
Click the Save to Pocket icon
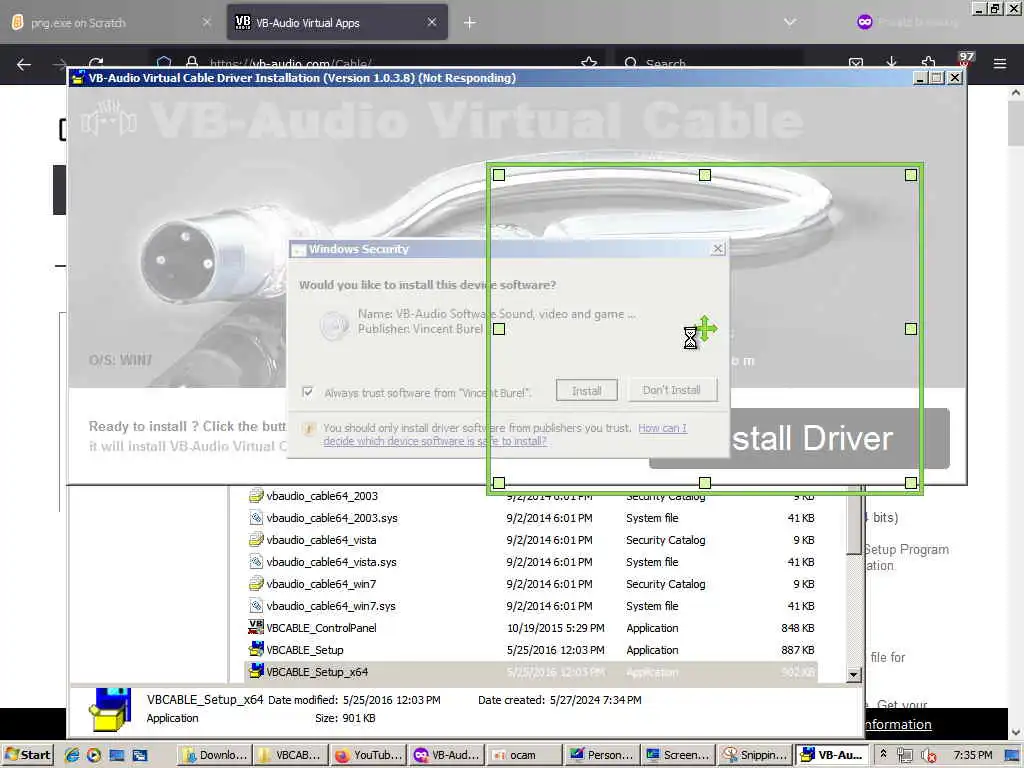(x=856, y=63)
